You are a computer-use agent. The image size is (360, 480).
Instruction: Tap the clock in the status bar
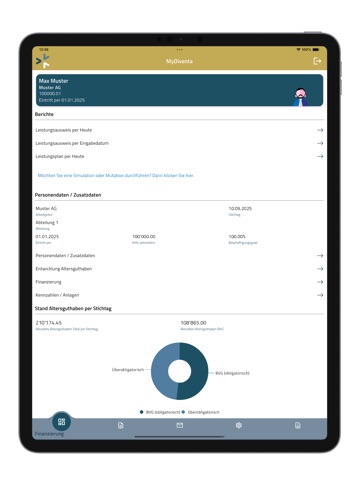(x=44, y=49)
